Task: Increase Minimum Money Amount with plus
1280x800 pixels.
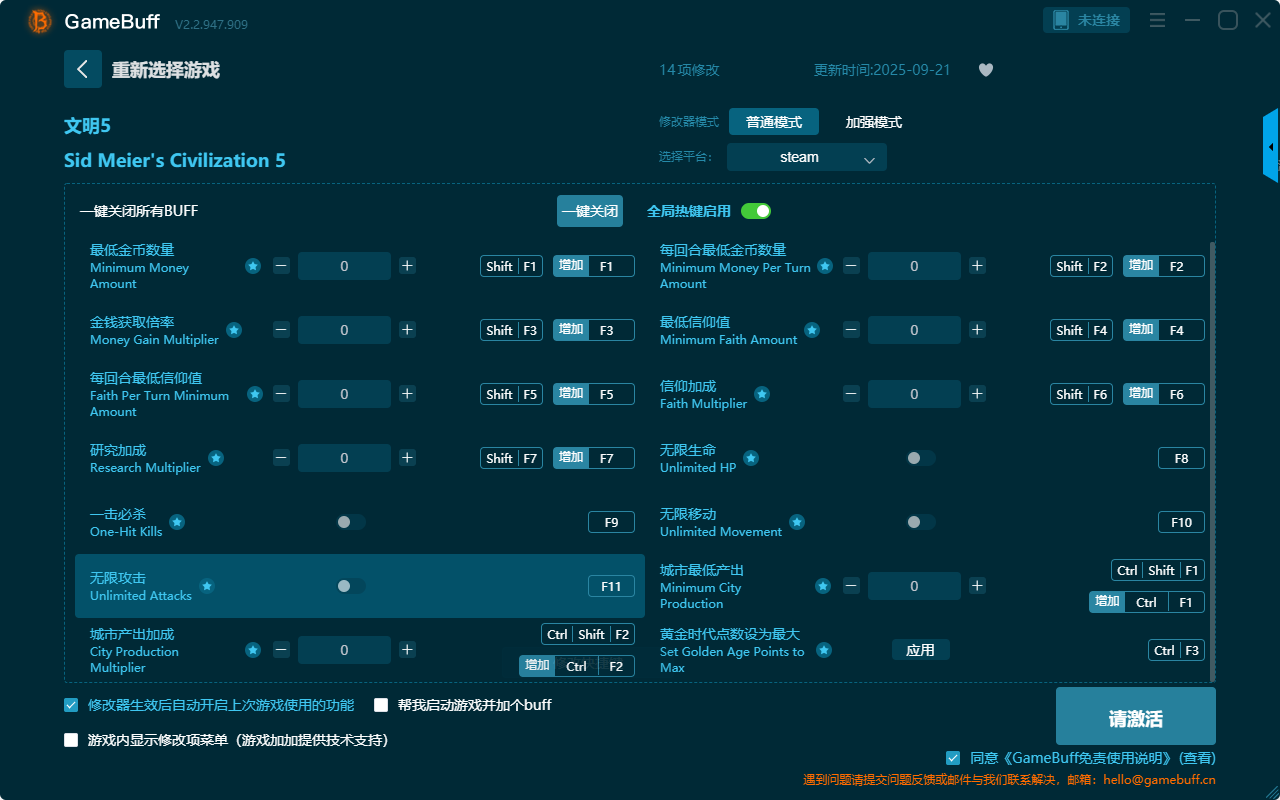Action: pyautogui.click(x=407, y=266)
